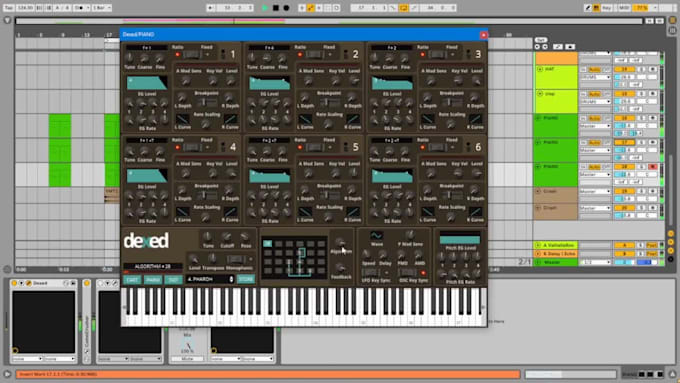This screenshot has width=680, height=383.
Task: Toggle the overview triangle below the Tap button
Action: (x=7, y=20)
